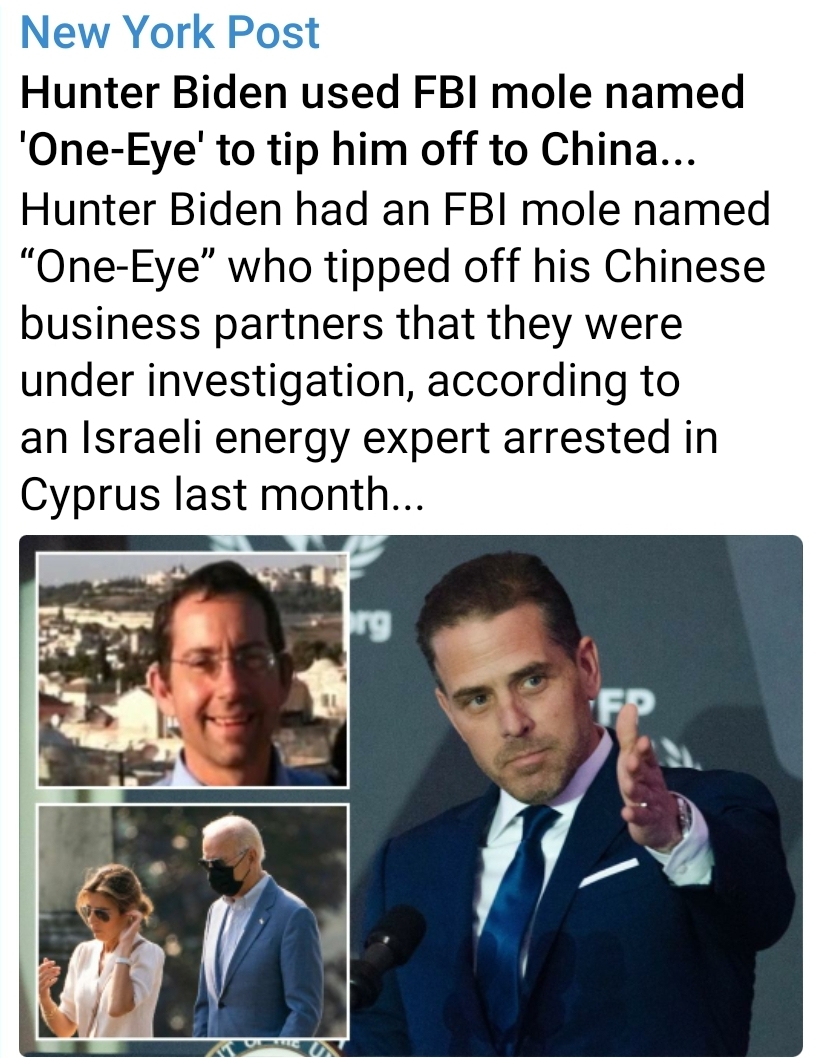
Task: Open the large article preview image
Action: point(411,793)
